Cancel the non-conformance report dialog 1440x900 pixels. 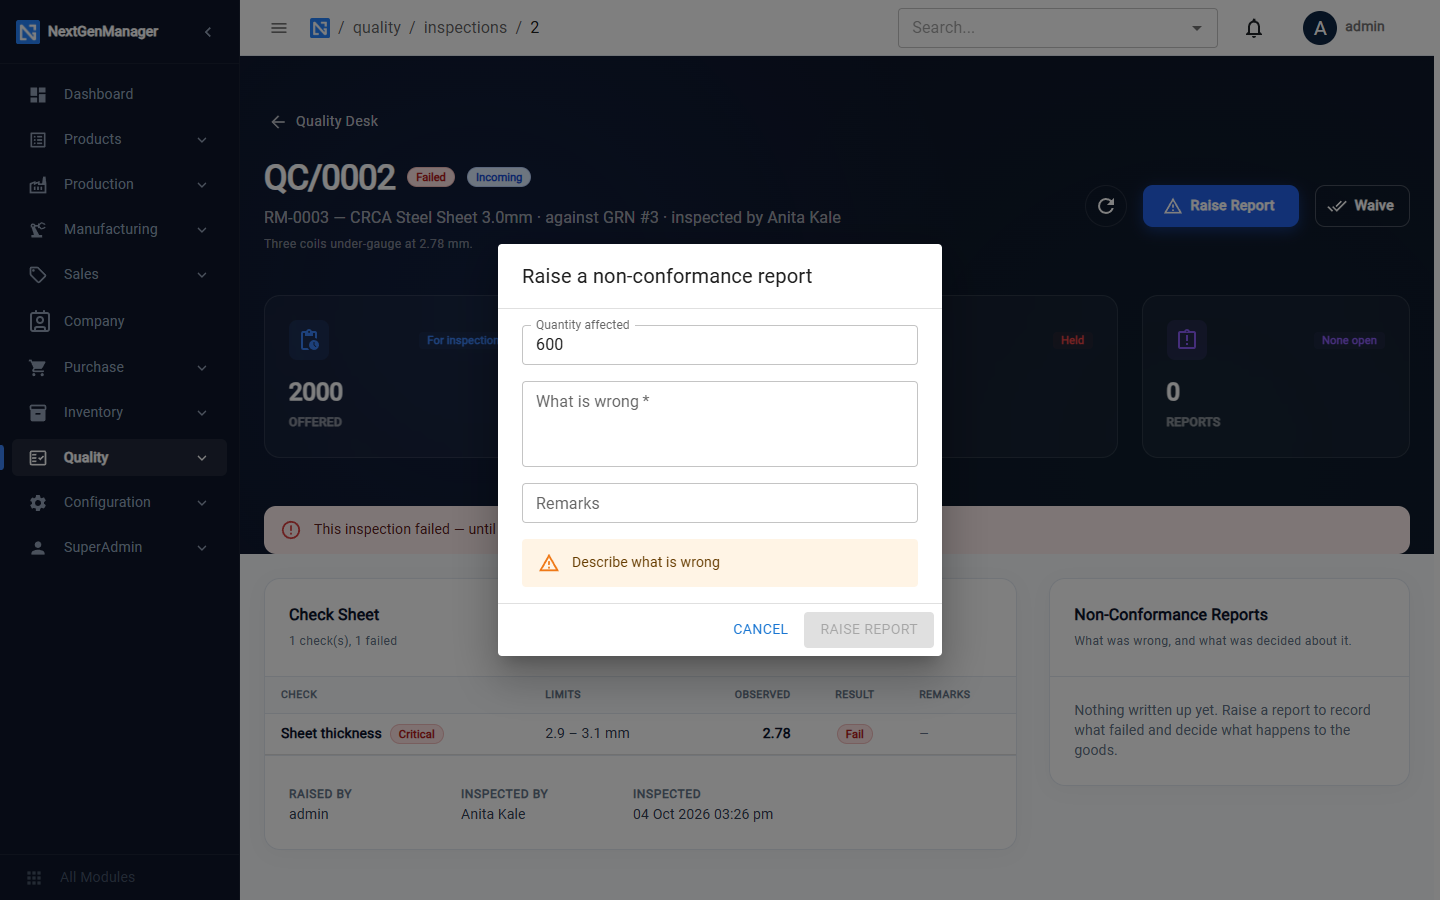[760, 630]
